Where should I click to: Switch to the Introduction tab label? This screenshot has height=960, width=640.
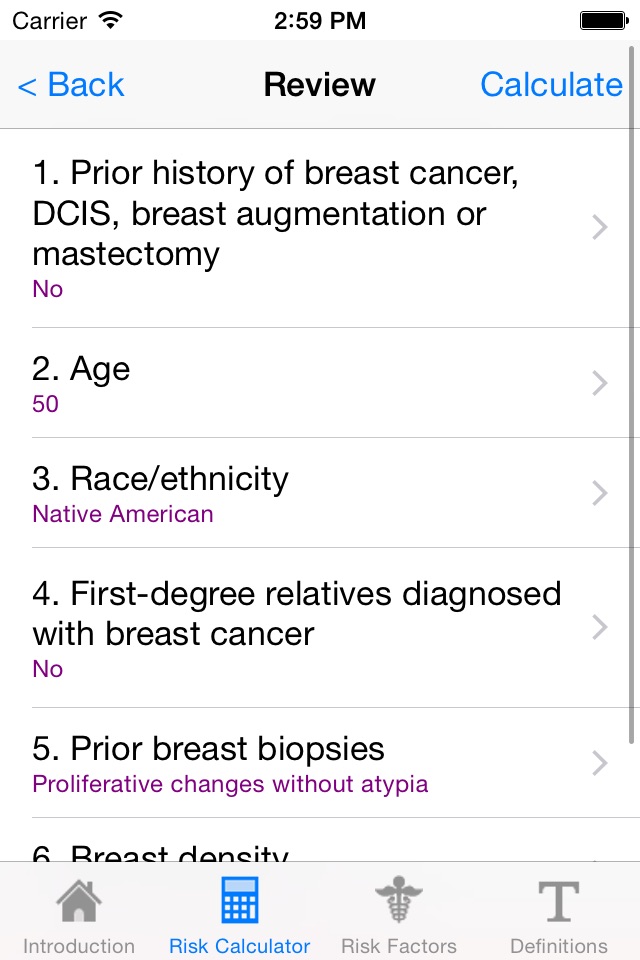tap(79, 946)
